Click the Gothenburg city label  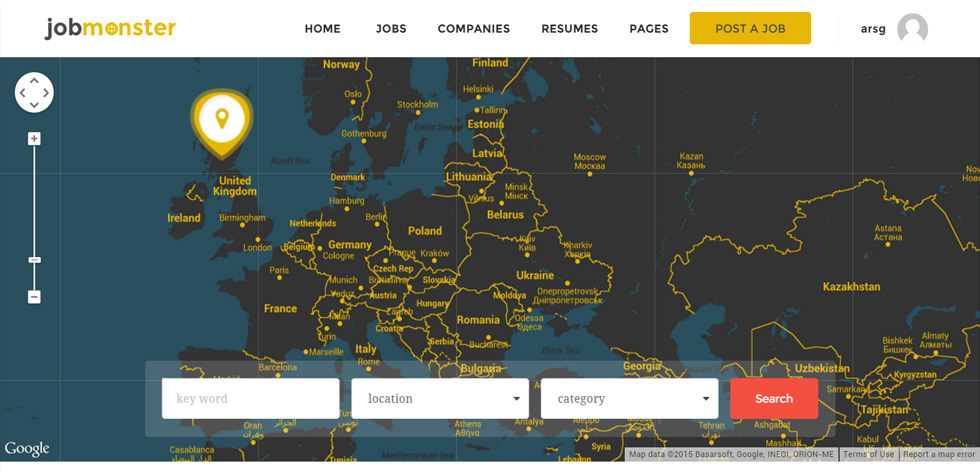coord(364,134)
